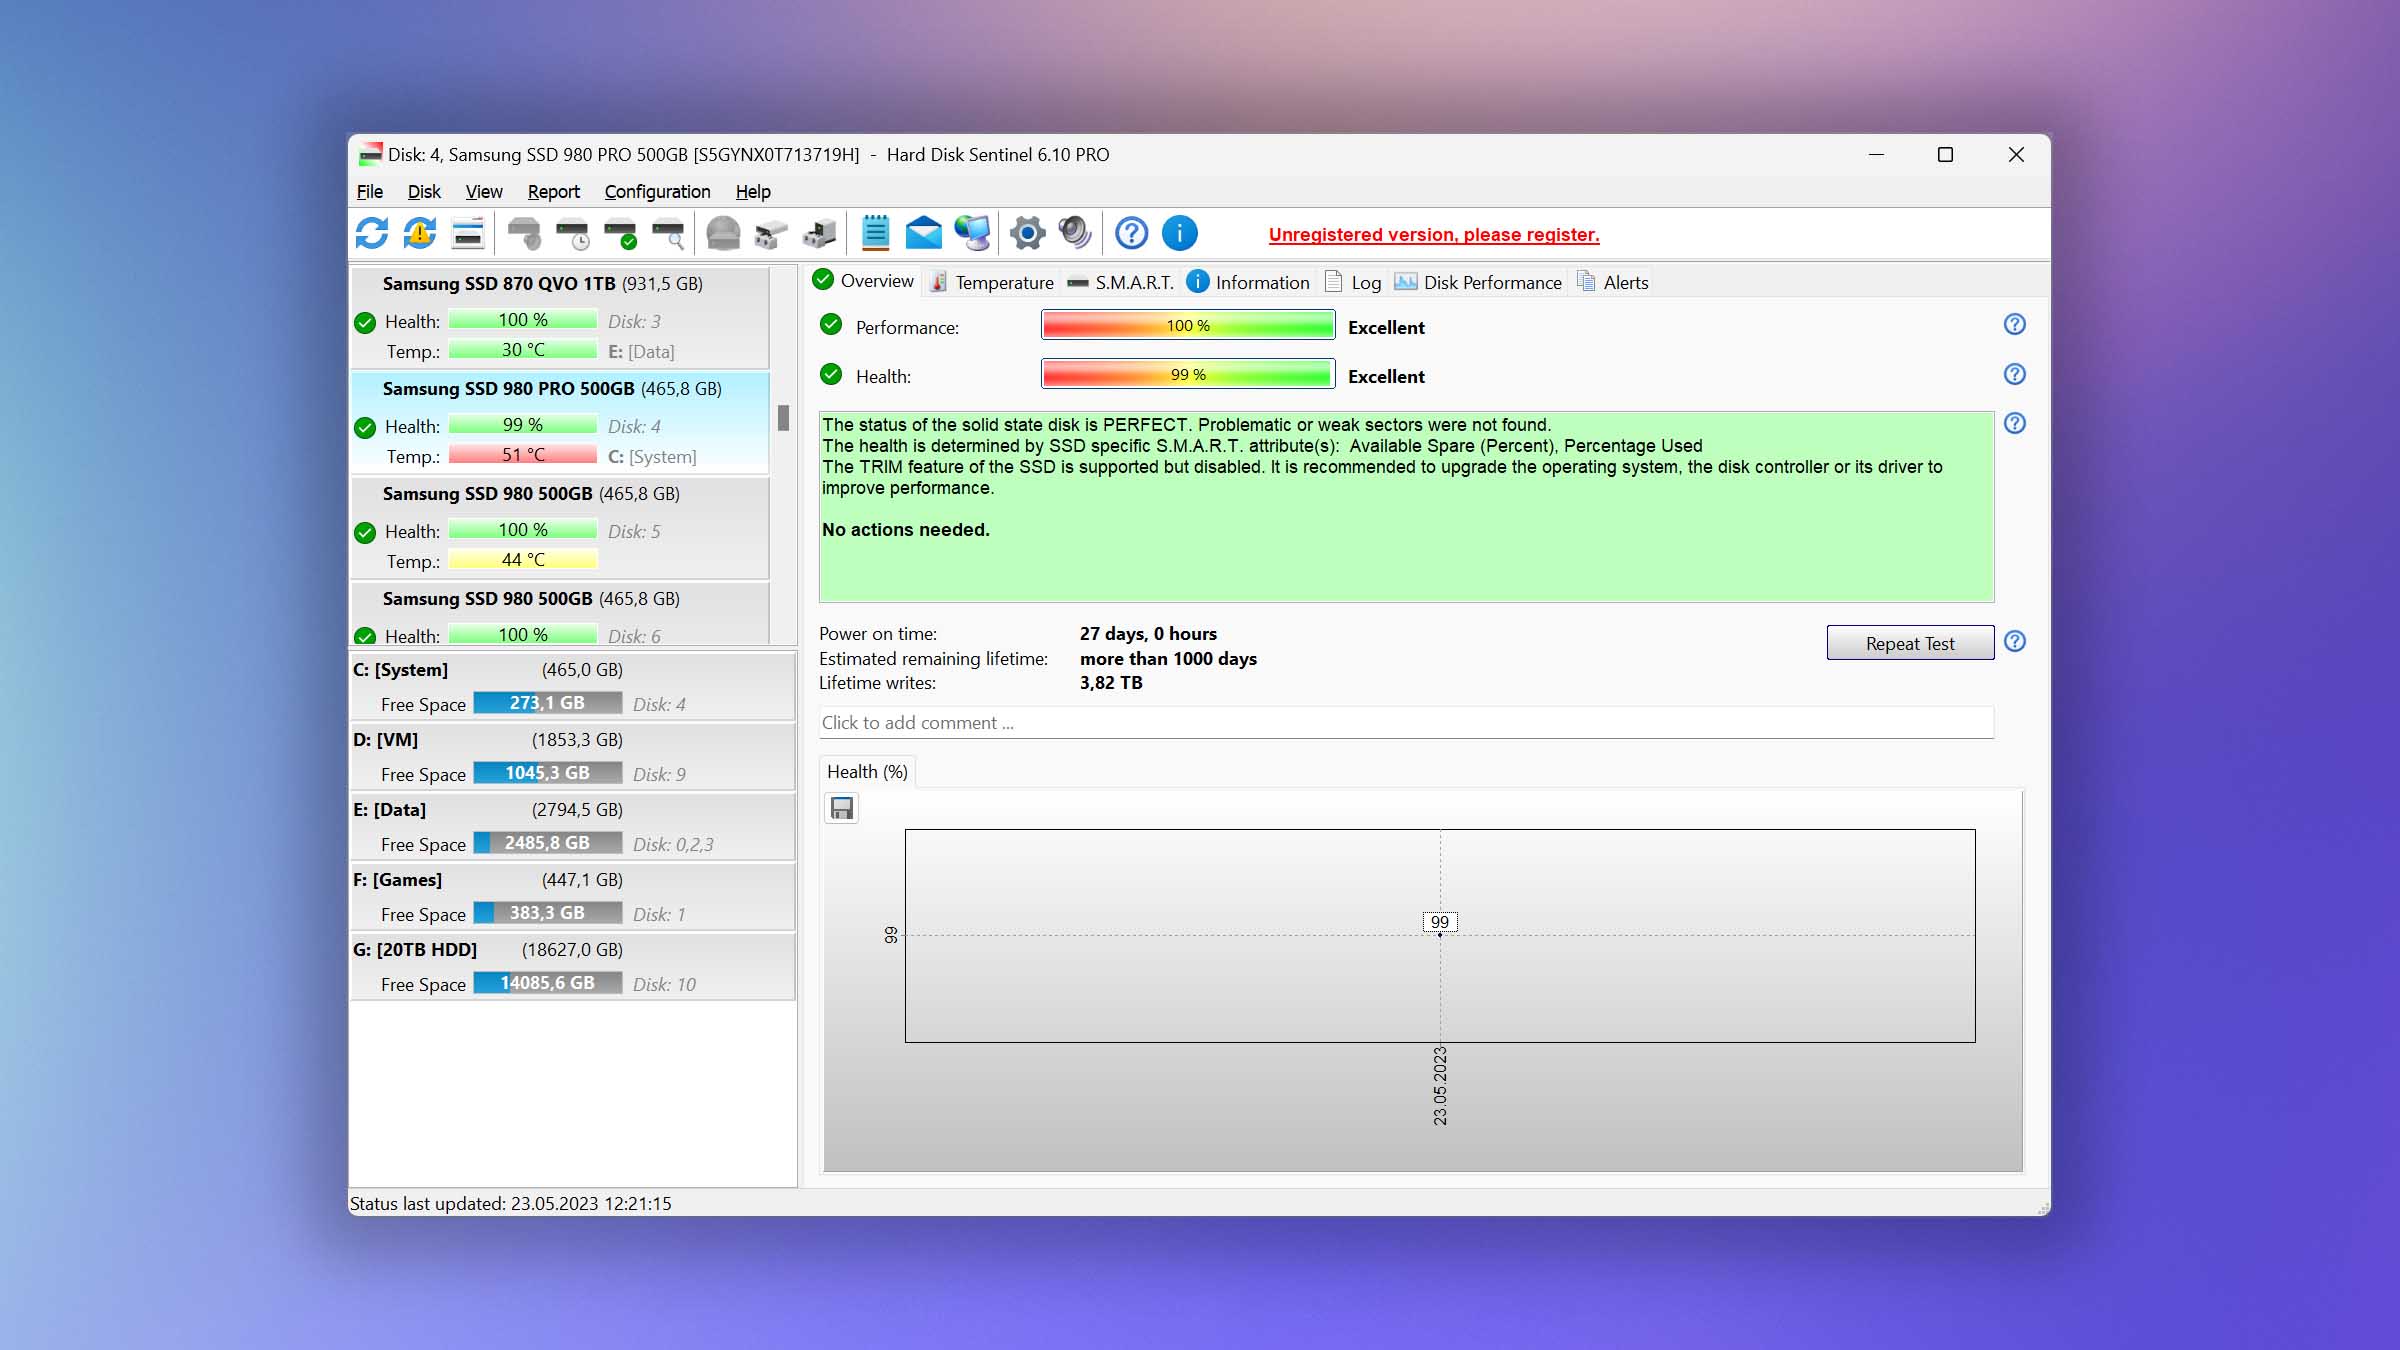
Task: Click the help icon beside Performance row
Action: pyautogui.click(x=2015, y=324)
